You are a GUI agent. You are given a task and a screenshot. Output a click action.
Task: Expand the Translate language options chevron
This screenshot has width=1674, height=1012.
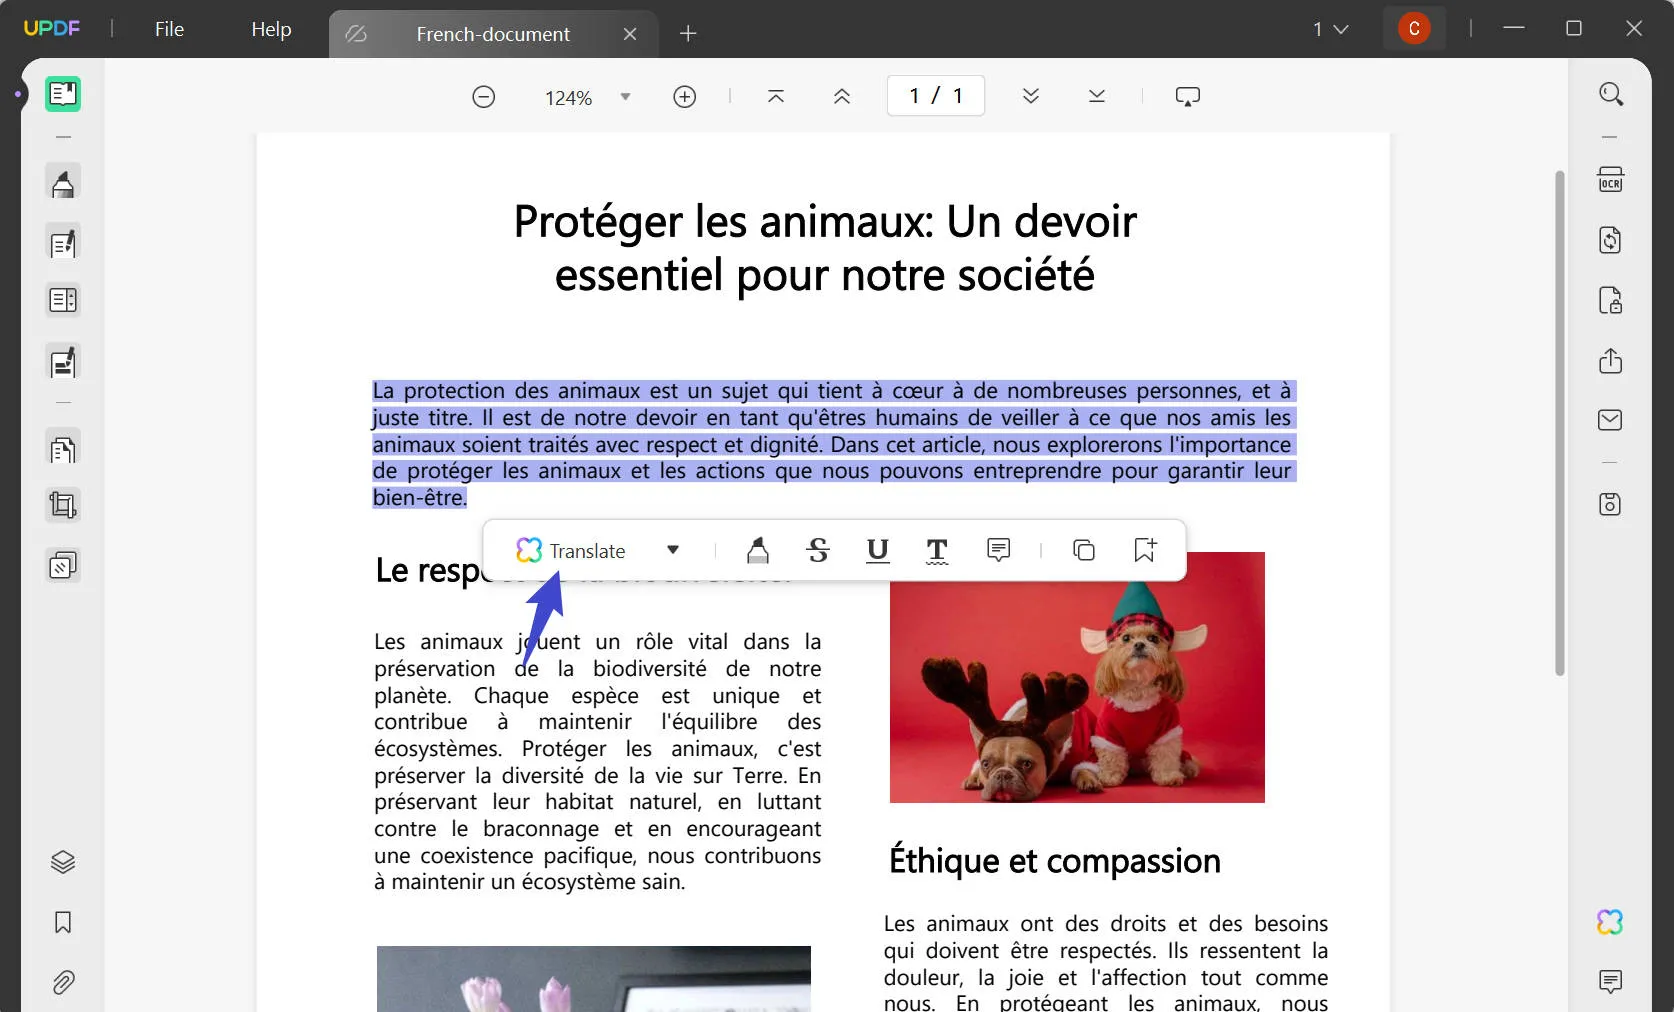point(672,550)
